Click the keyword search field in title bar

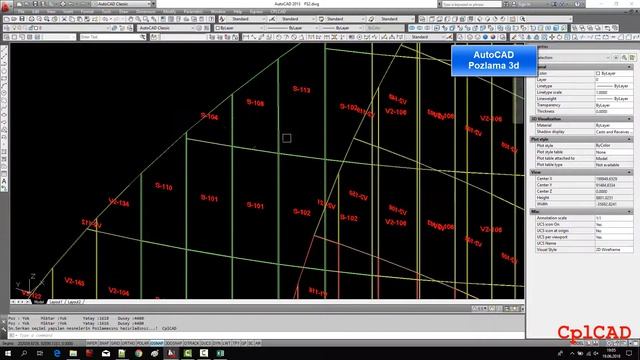471,4
